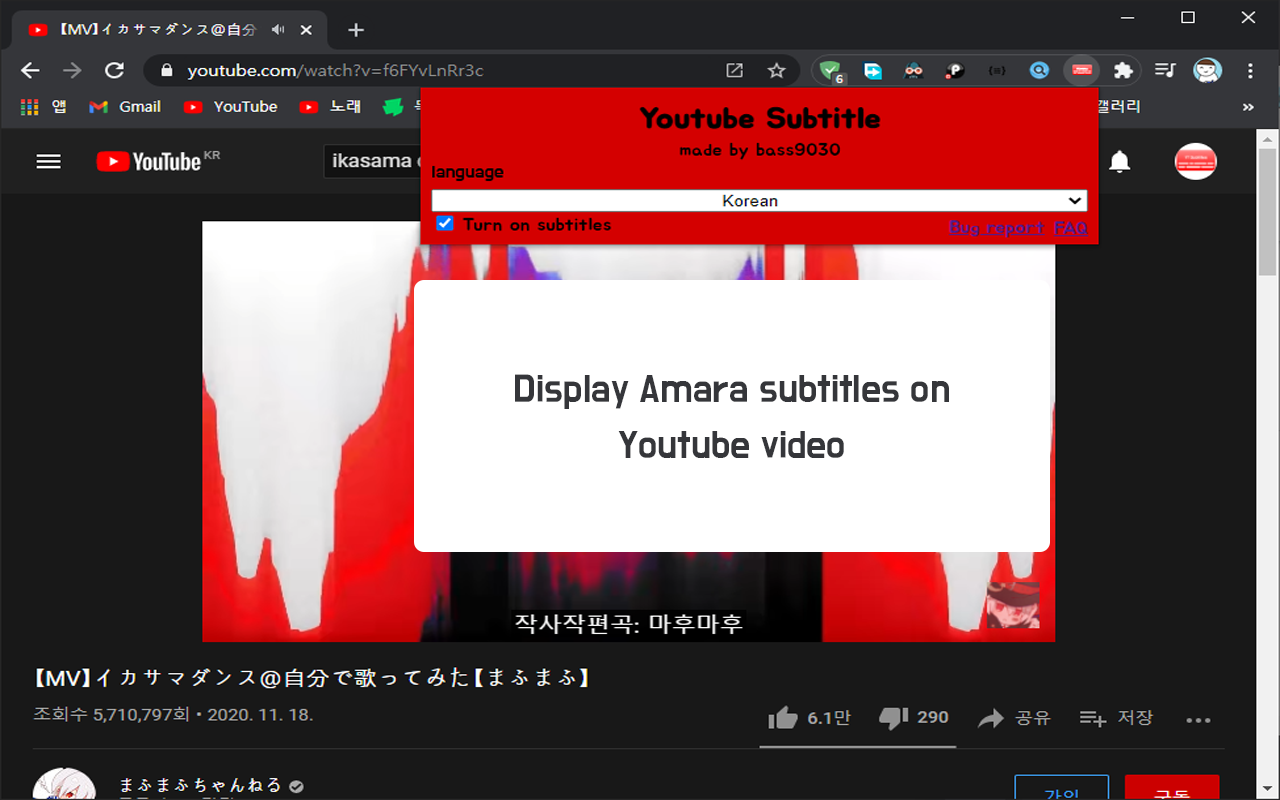Viewport: 1280px width, 800px height.
Task: Bookmark this page with the star icon
Action: (776, 70)
